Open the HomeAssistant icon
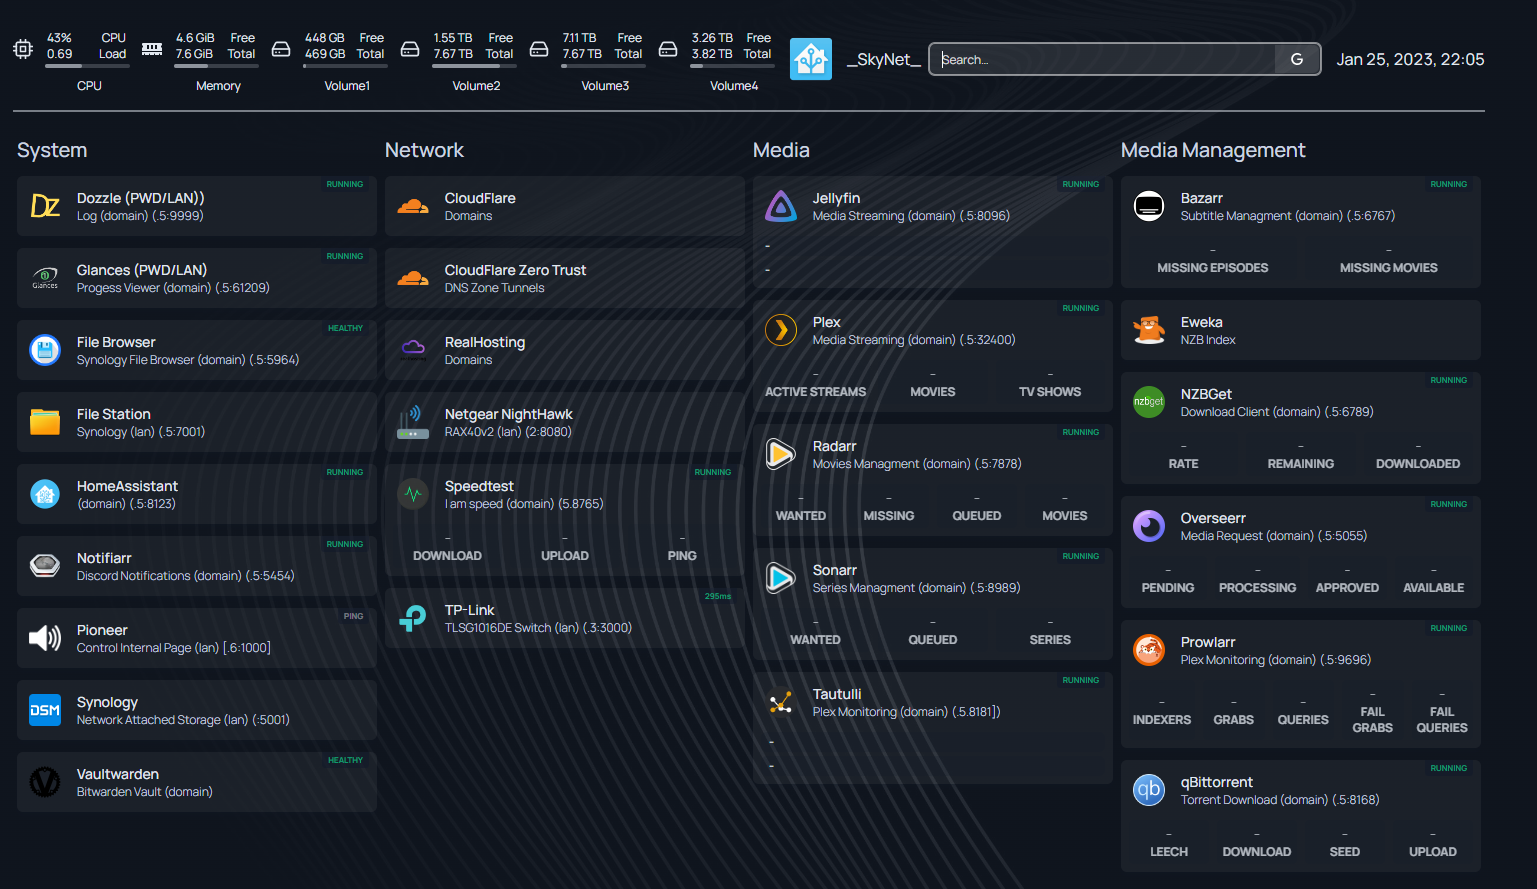This screenshot has height=889, width=1537. (45, 494)
